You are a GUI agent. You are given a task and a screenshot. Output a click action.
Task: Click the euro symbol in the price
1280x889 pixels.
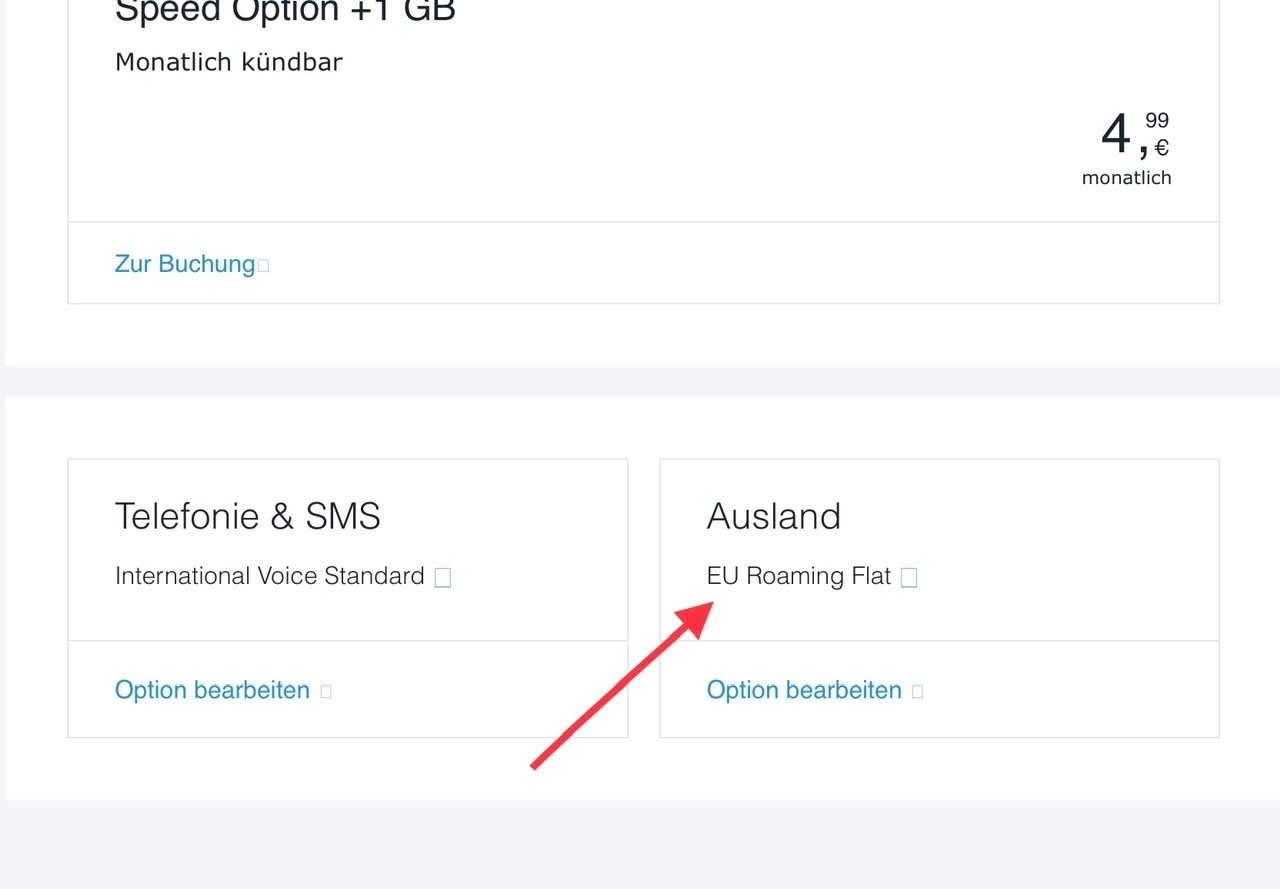coord(1162,148)
